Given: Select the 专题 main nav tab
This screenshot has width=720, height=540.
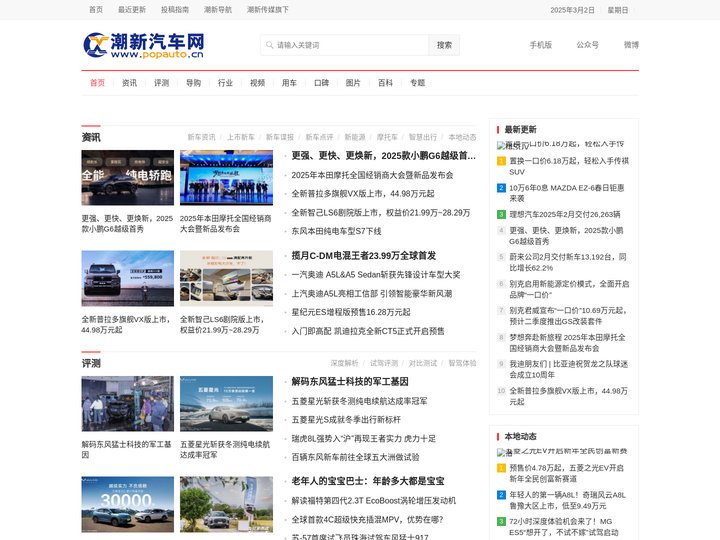Looking at the screenshot, I should 417,83.
